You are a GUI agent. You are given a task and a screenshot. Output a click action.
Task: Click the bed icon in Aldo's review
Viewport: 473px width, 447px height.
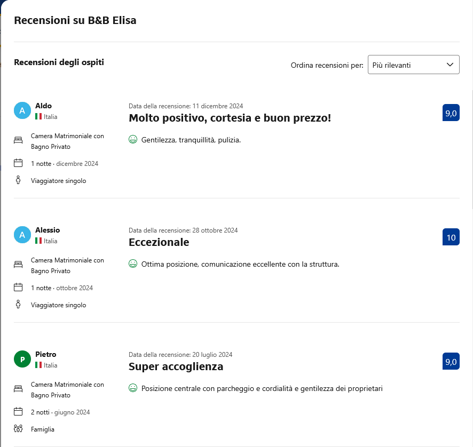tap(18, 140)
